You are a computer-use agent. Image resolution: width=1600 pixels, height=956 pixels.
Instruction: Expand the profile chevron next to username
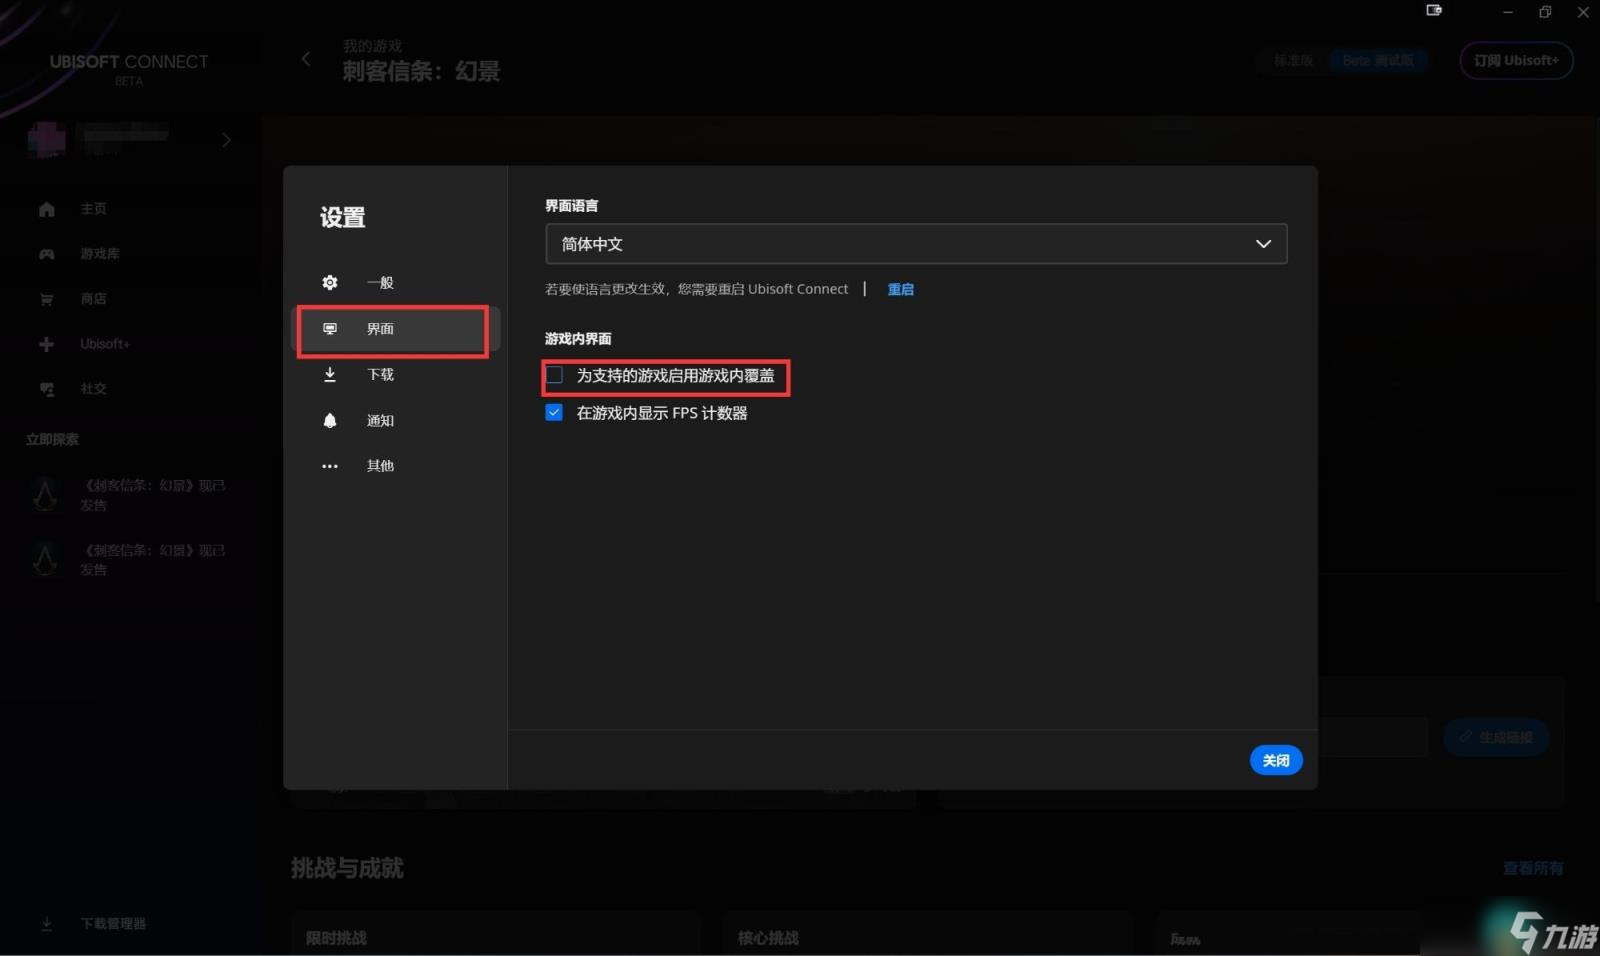[227, 140]
